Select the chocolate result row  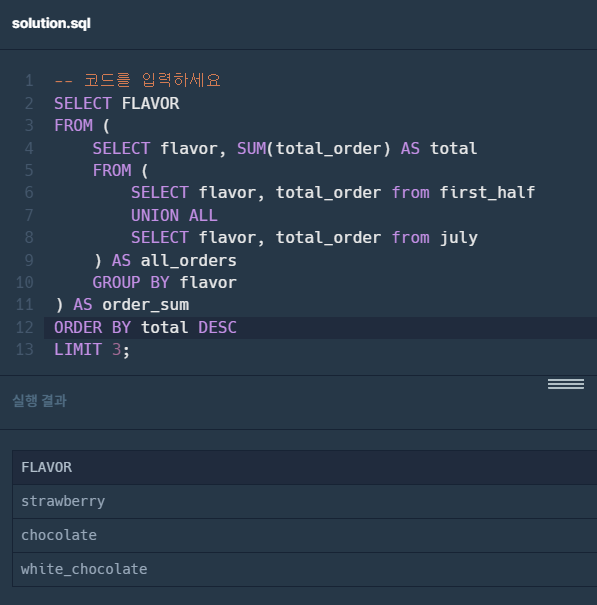(x=305, y=535)
